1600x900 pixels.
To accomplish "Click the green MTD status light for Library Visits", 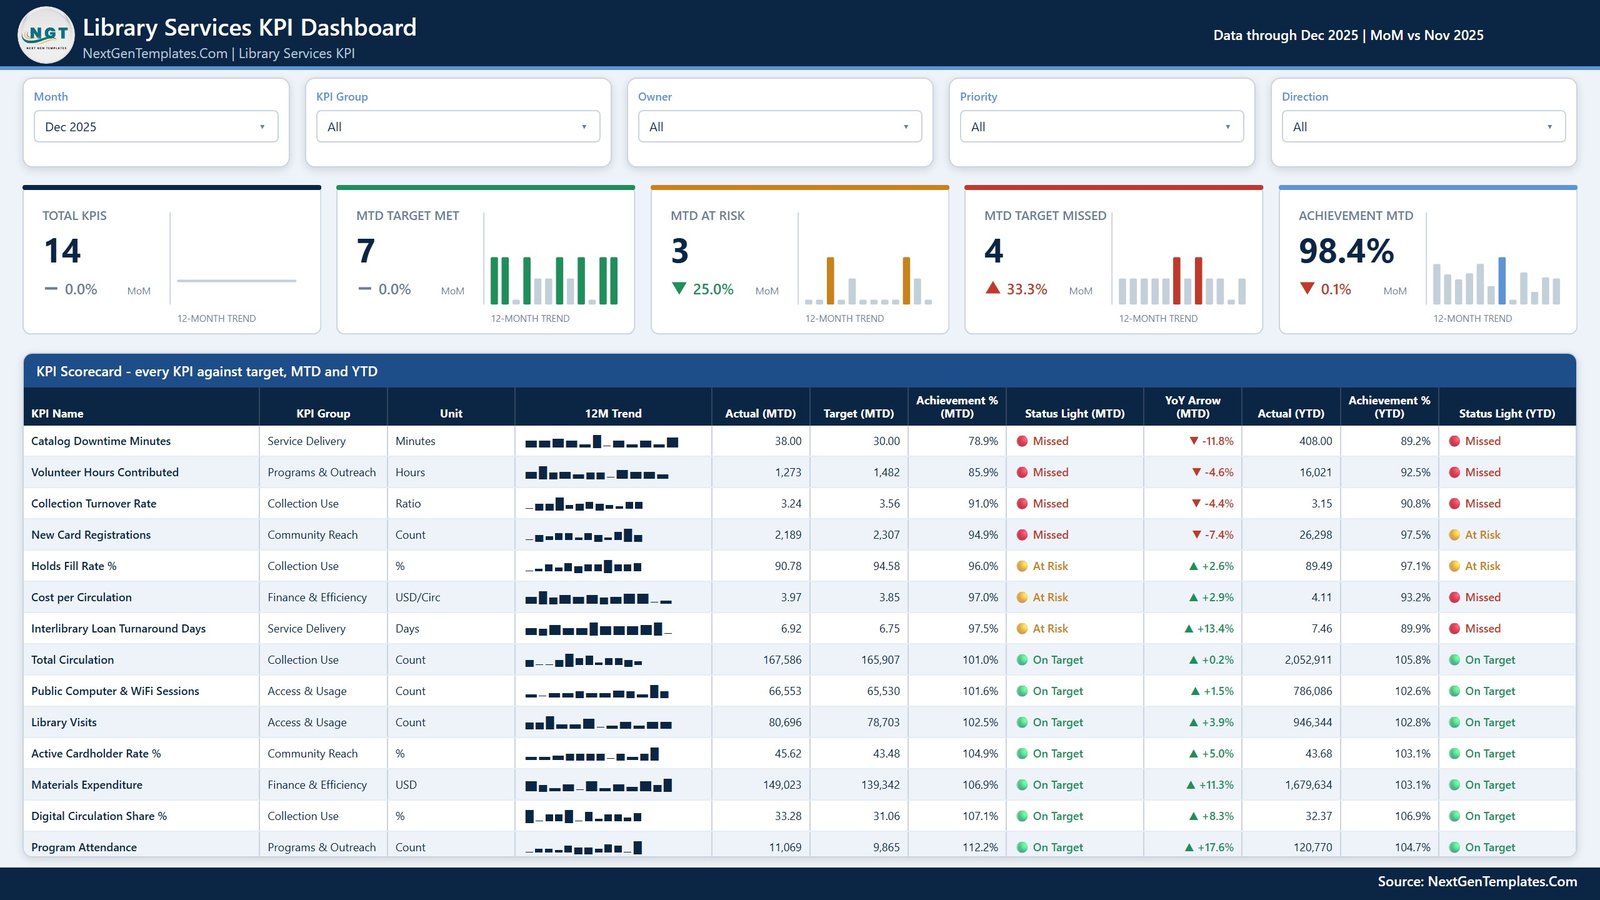I will pyautogui.click(x=1023, y=722).
